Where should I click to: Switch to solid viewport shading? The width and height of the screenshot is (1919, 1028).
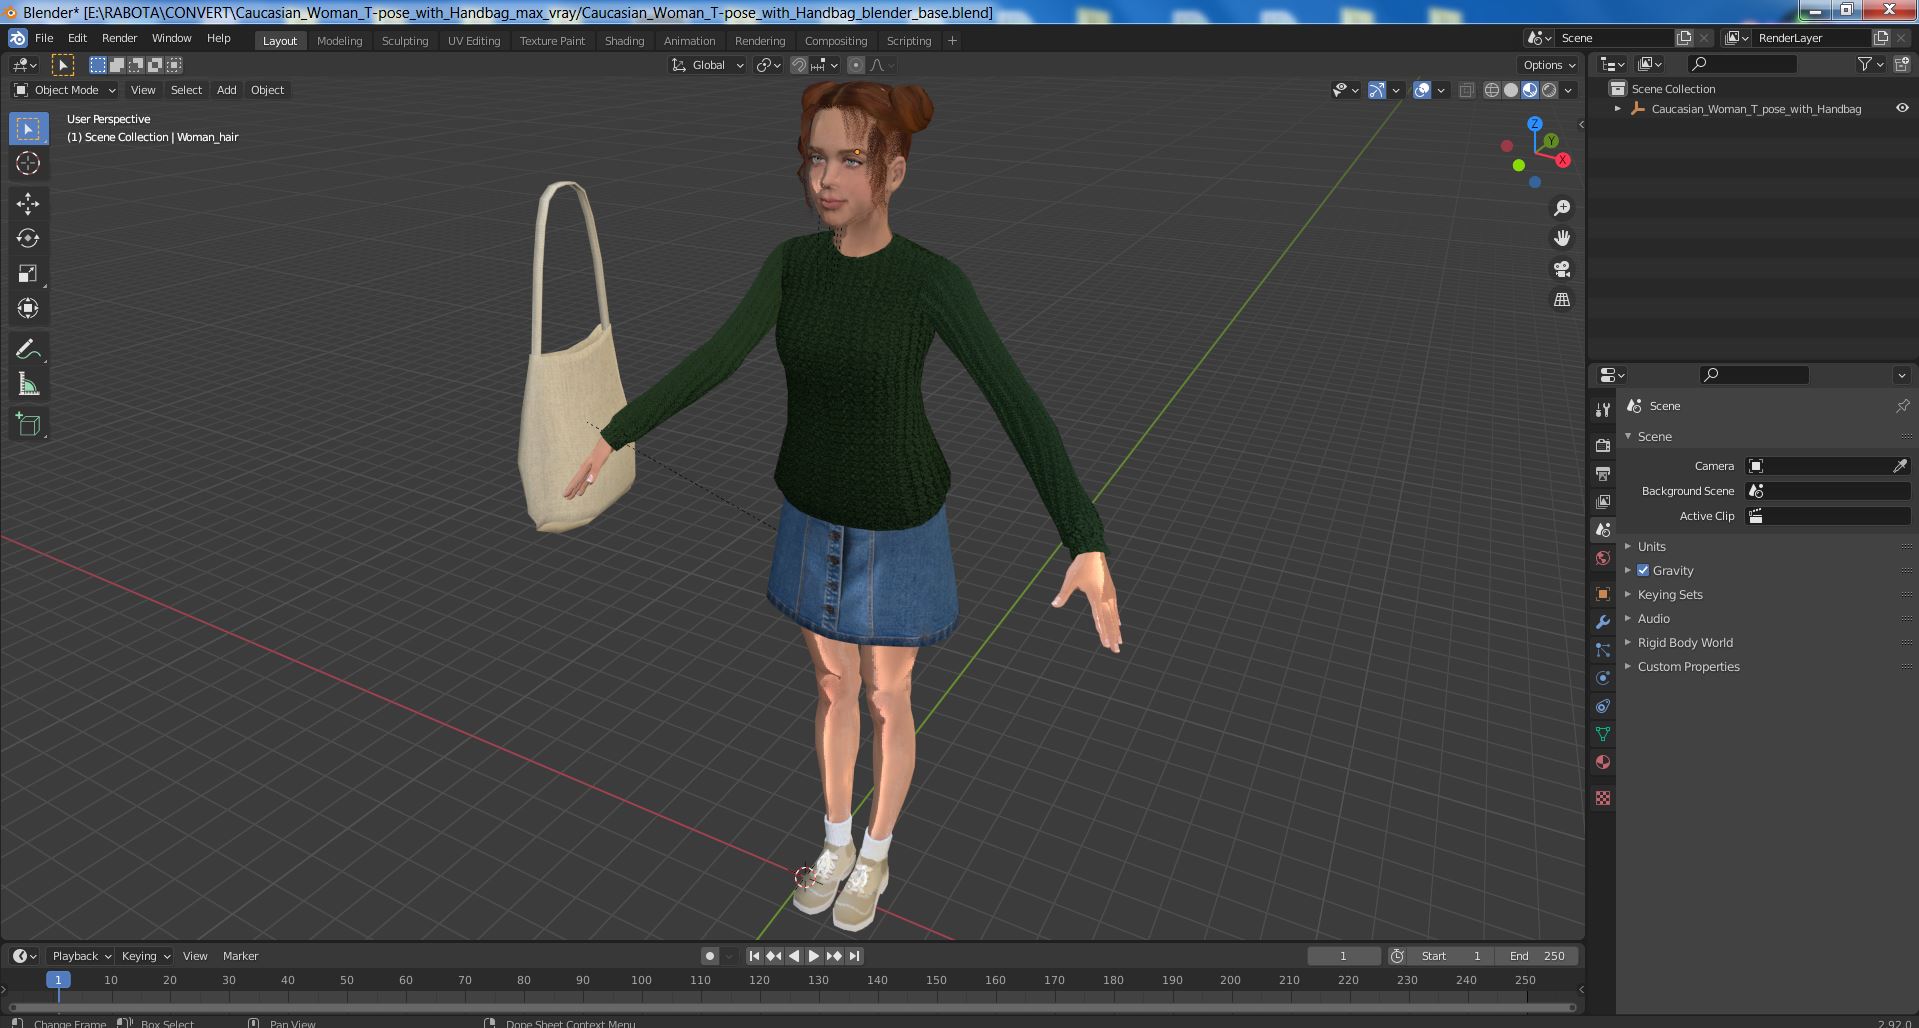click(x=1511, y=90)
